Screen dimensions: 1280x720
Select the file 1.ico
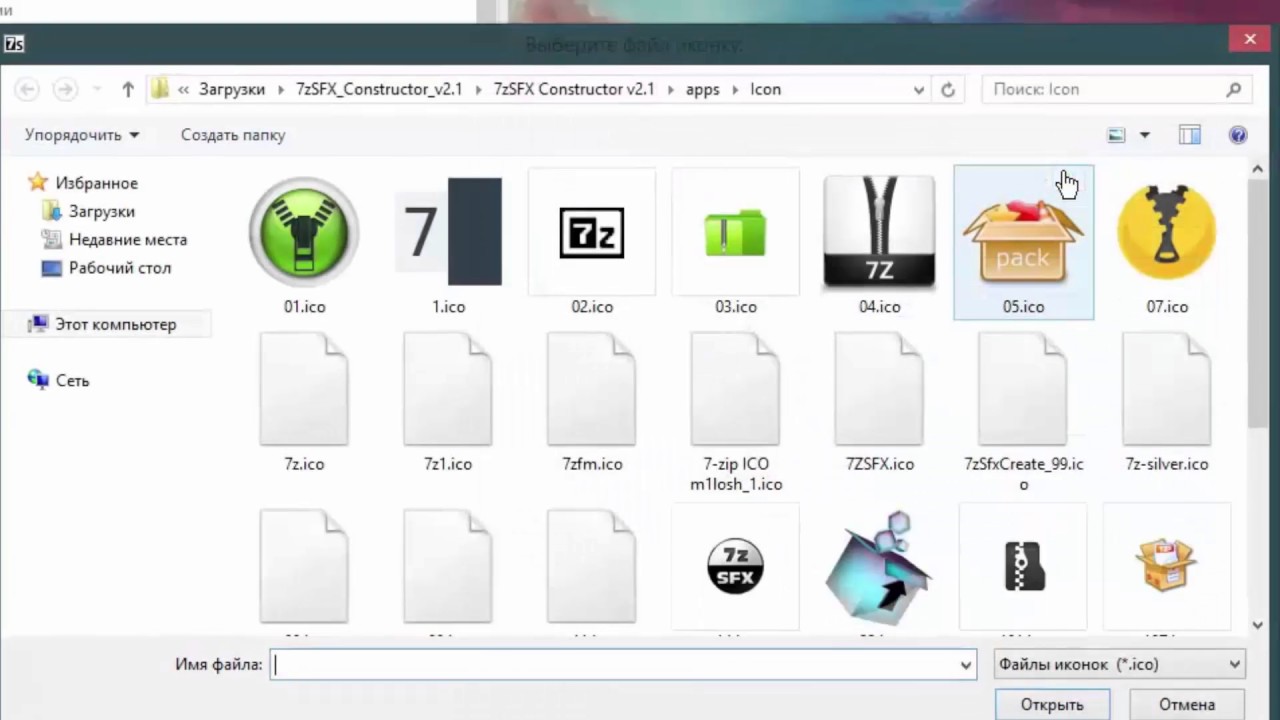(448, 245)
